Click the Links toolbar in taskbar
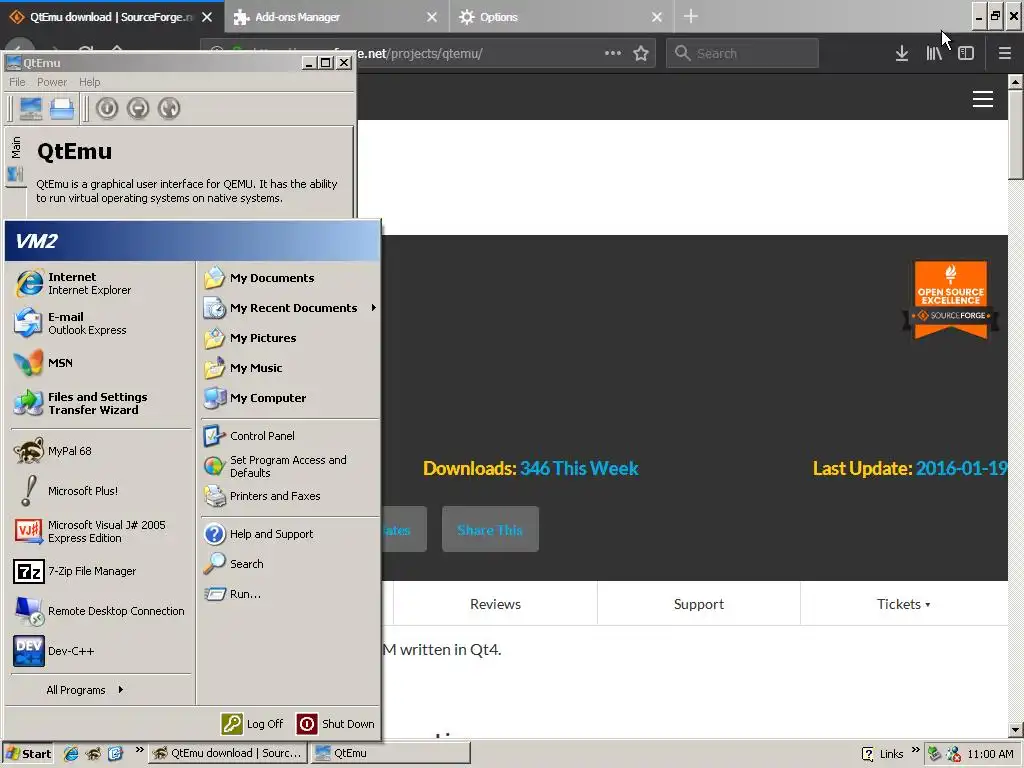 point(891,754)
